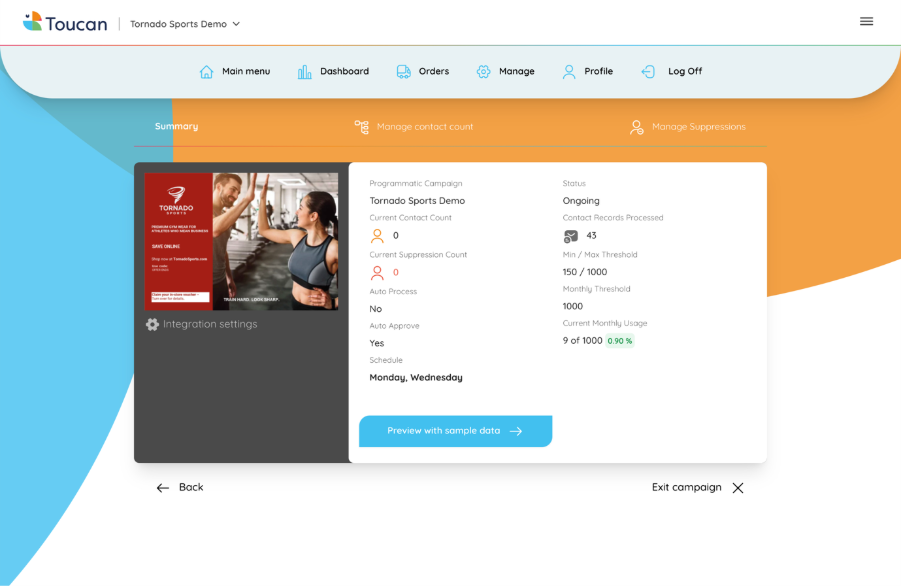Screen dimensions: 901x586
Task: Open the hamburger menu icon
Action: click(866, 21)
